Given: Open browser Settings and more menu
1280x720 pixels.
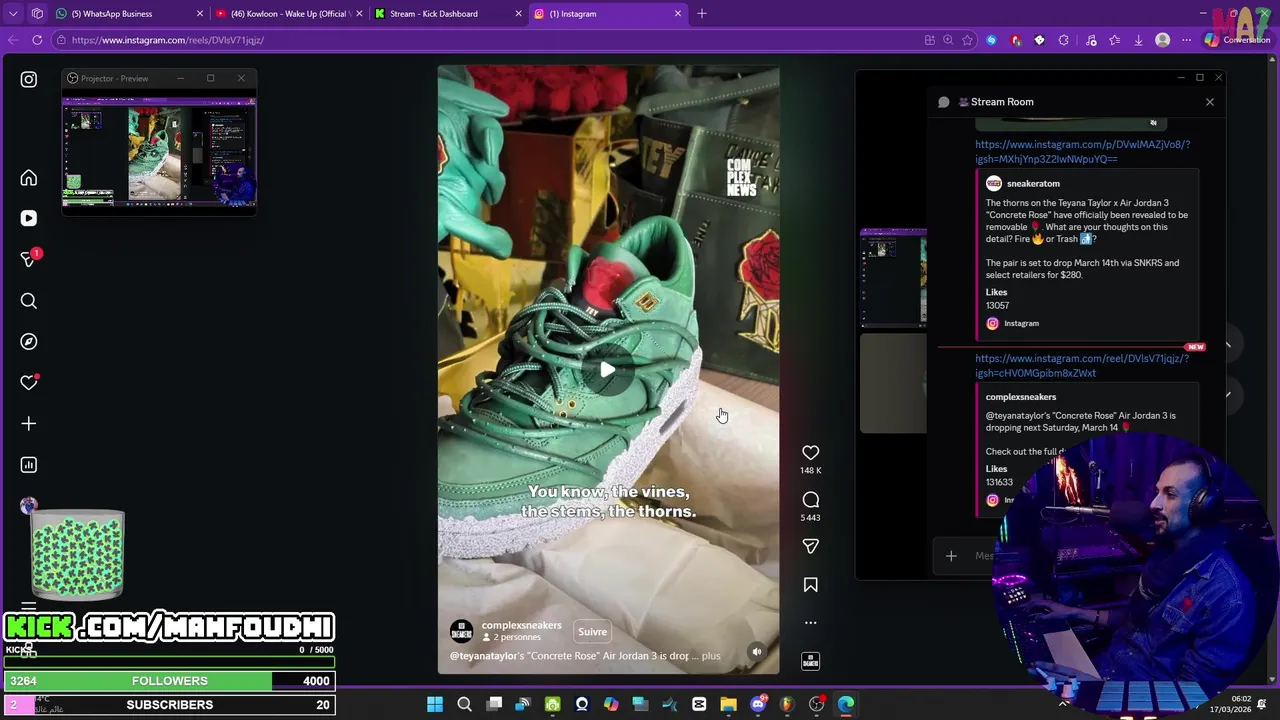Looking at the screenshot, I should (1187, 40).
